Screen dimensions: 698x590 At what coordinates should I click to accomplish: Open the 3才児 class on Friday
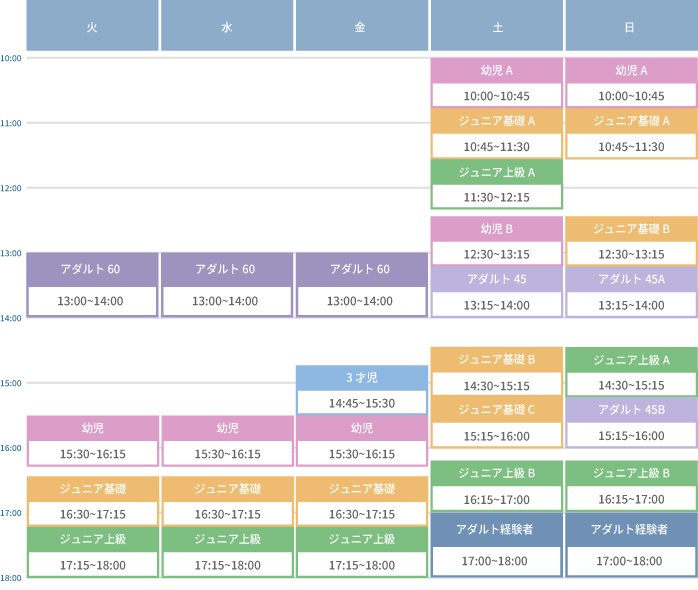pos(361,378)
